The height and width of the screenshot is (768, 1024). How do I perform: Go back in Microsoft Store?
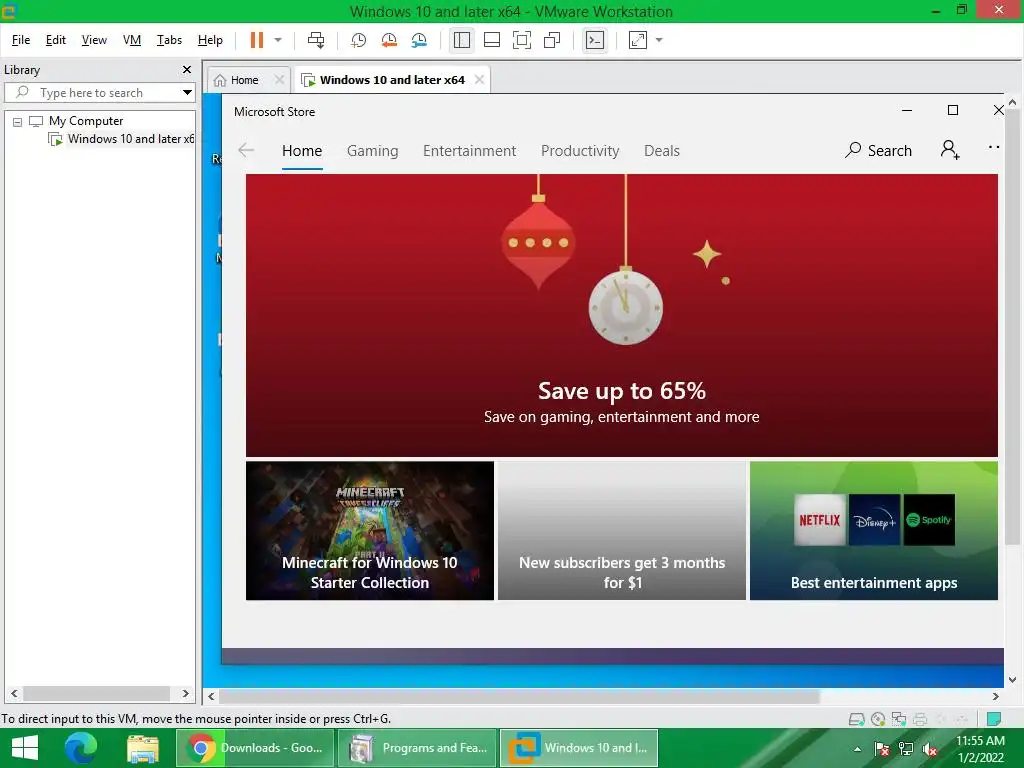coord(246,150)
